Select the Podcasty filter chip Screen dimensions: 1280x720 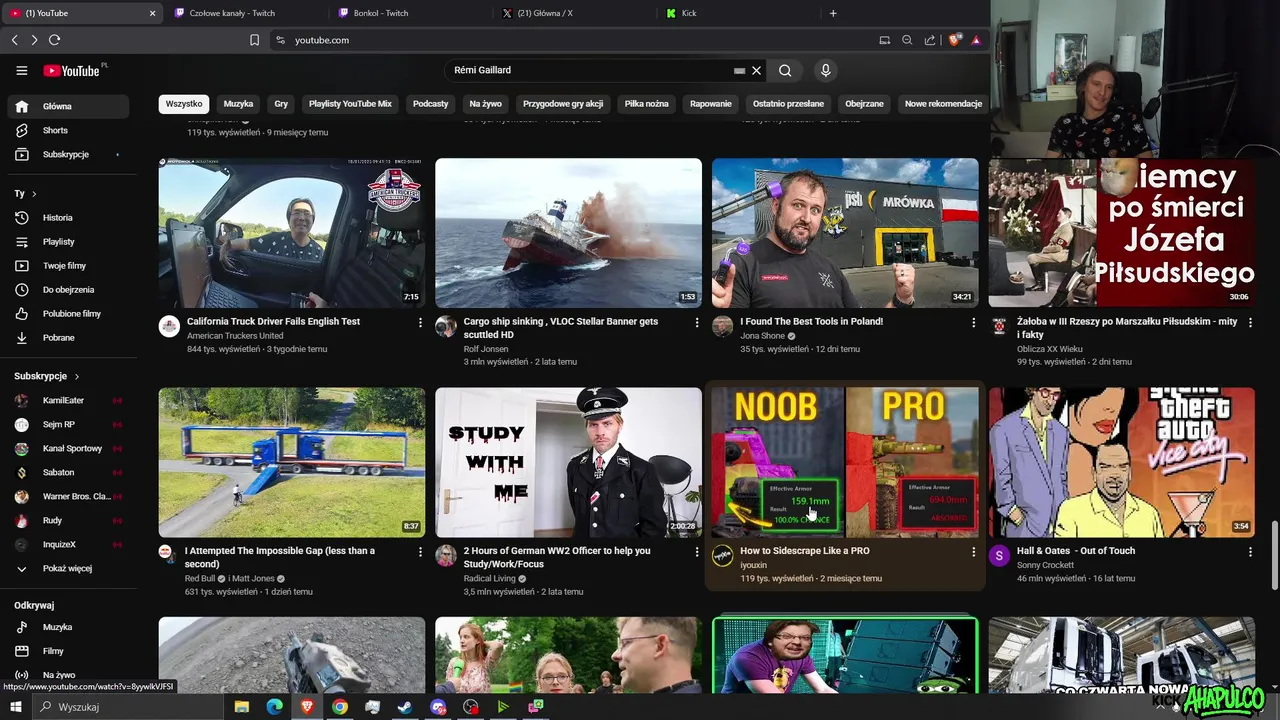point(430,104)
